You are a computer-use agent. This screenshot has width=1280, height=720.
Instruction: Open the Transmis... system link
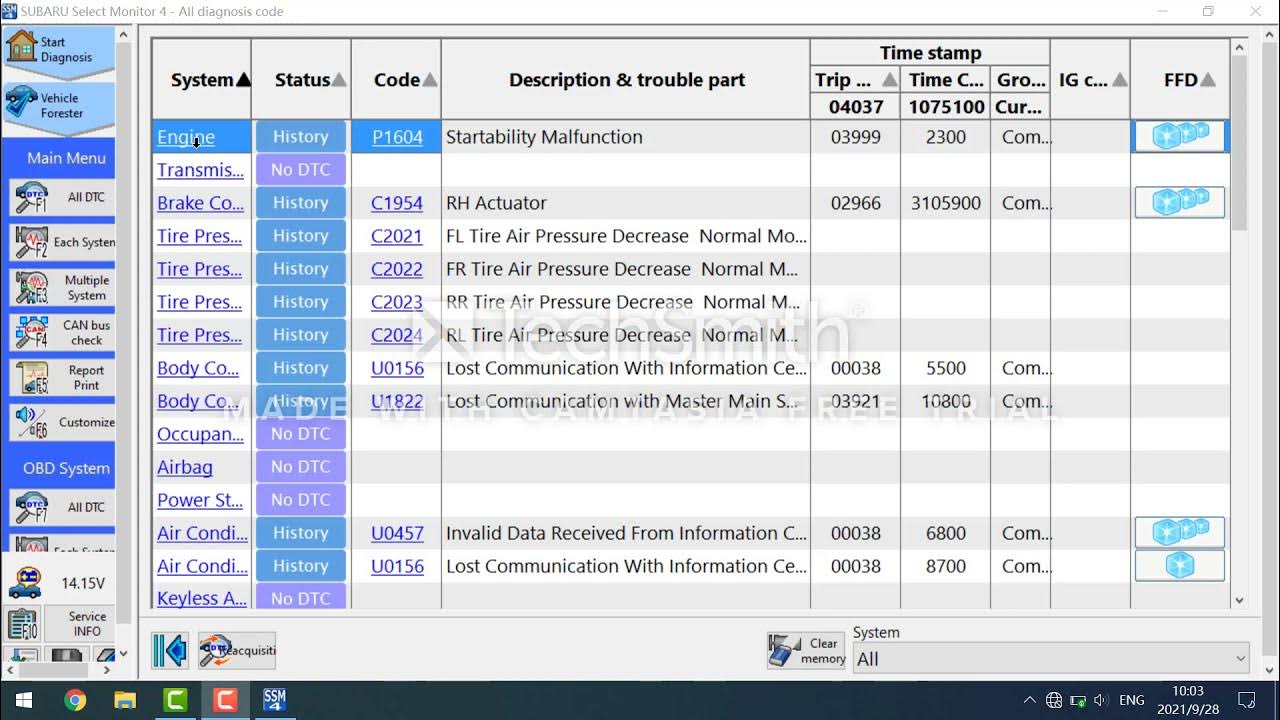[200, 170]
